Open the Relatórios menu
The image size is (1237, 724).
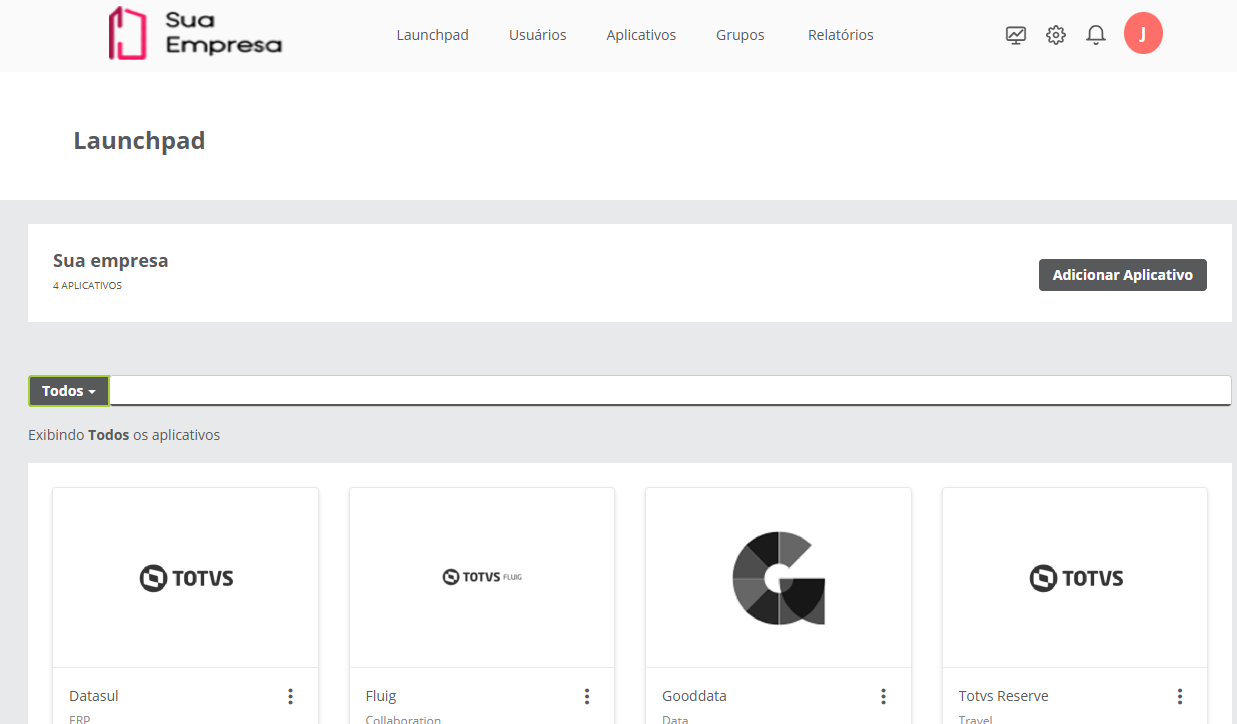coord(841,35)
